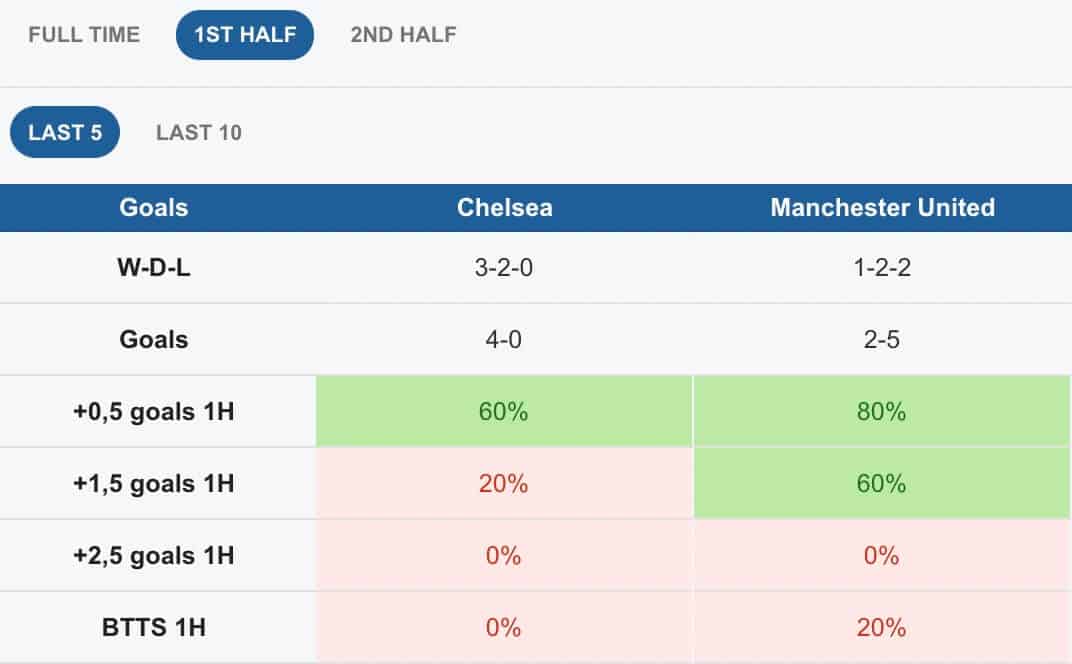Click Manchester United's 1-2-2 record cell
Image resolution: width=1072 pixels, height=664 pixels.
coord(882,267)
